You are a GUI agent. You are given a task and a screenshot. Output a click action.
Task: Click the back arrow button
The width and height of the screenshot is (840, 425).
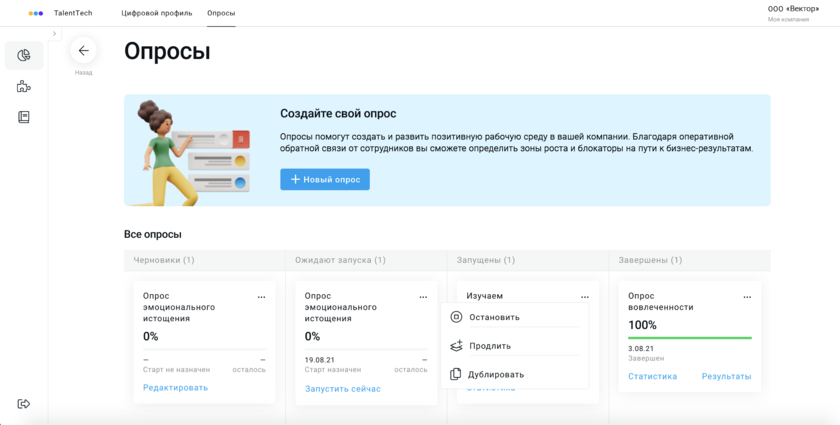coord(83,51)
